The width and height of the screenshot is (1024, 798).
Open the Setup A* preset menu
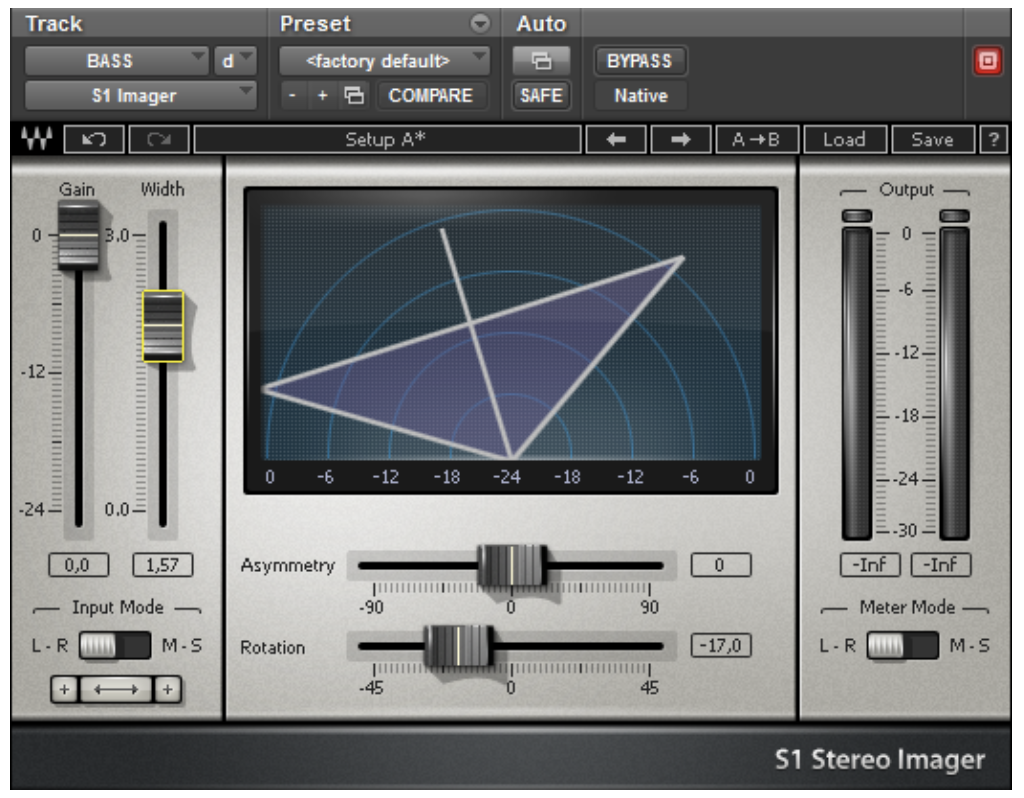coord(387,140)
